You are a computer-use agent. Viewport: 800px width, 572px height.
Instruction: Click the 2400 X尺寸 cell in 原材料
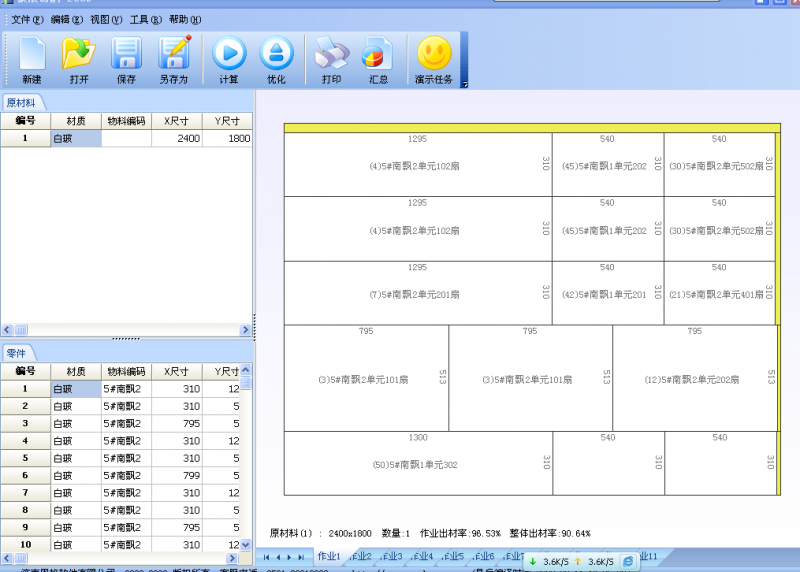pos(177,138)
